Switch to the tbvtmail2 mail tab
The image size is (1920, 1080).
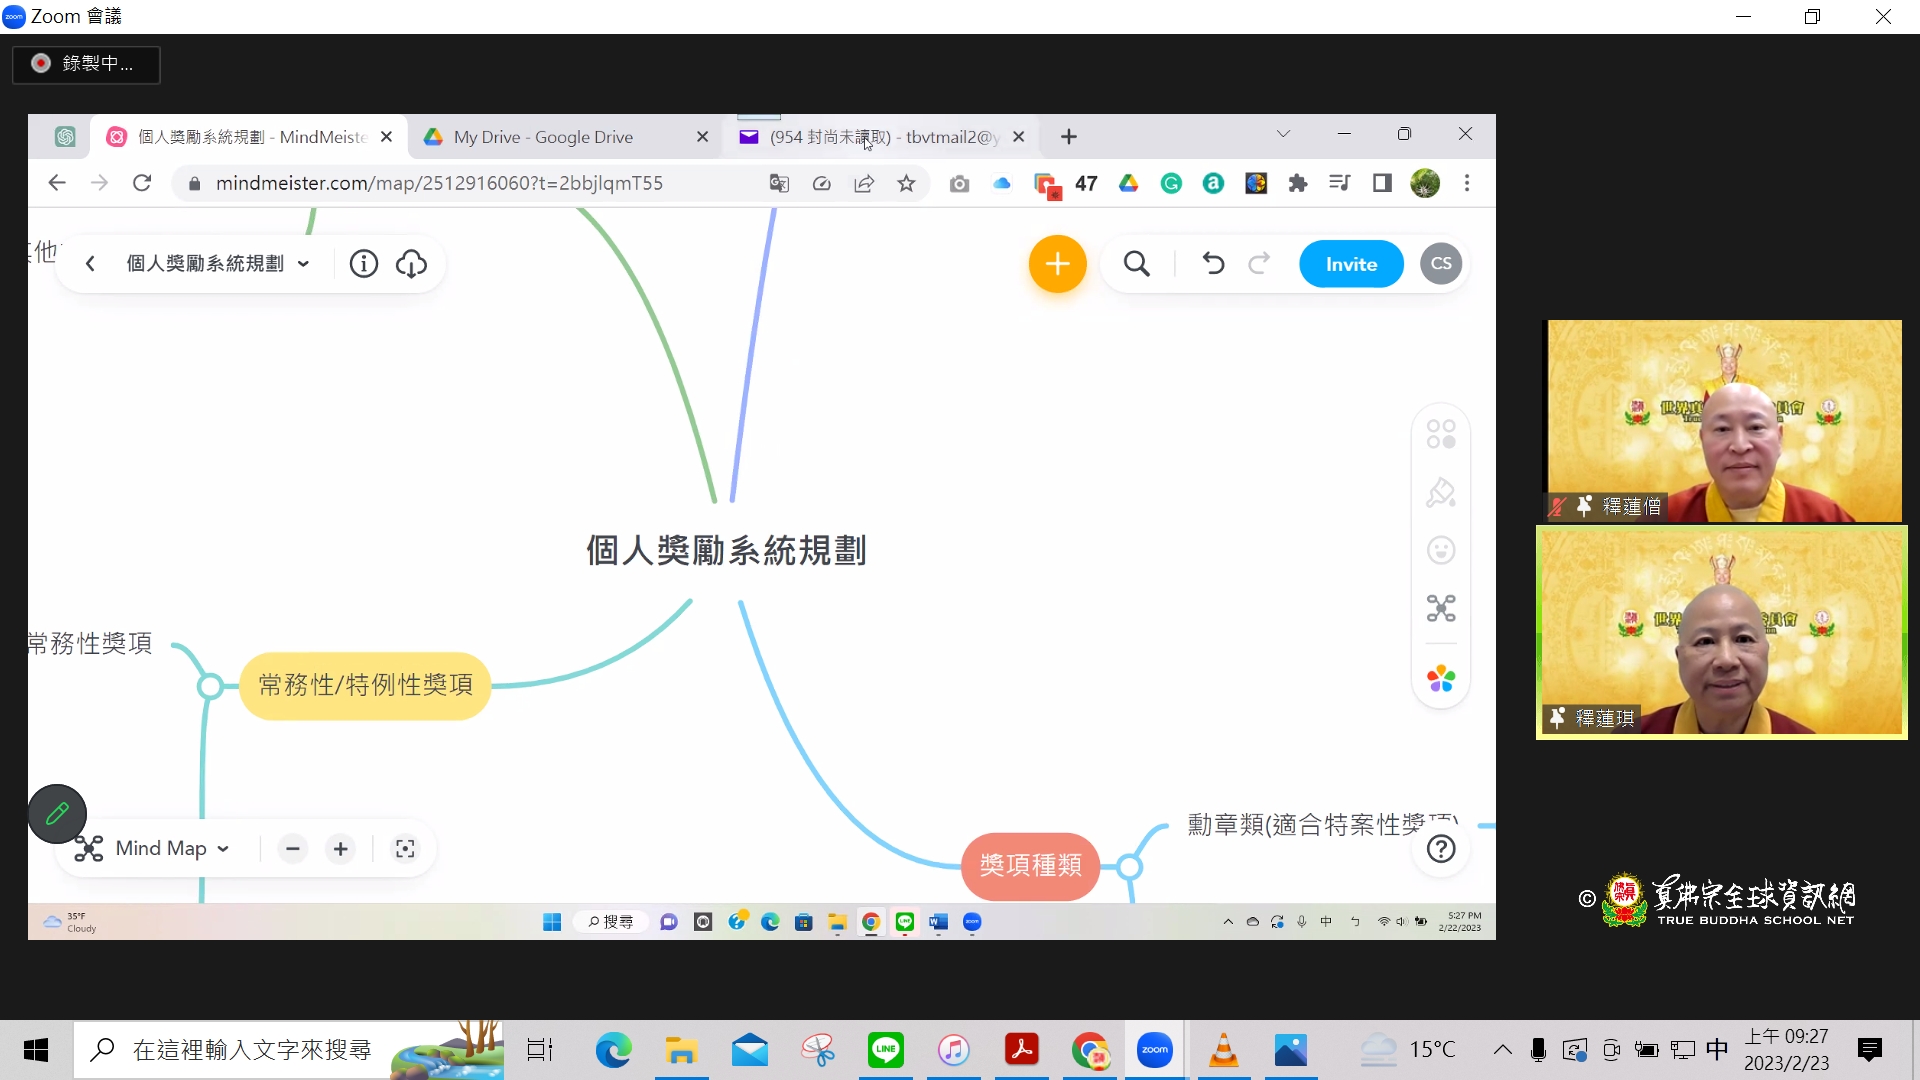click(882, 137)
